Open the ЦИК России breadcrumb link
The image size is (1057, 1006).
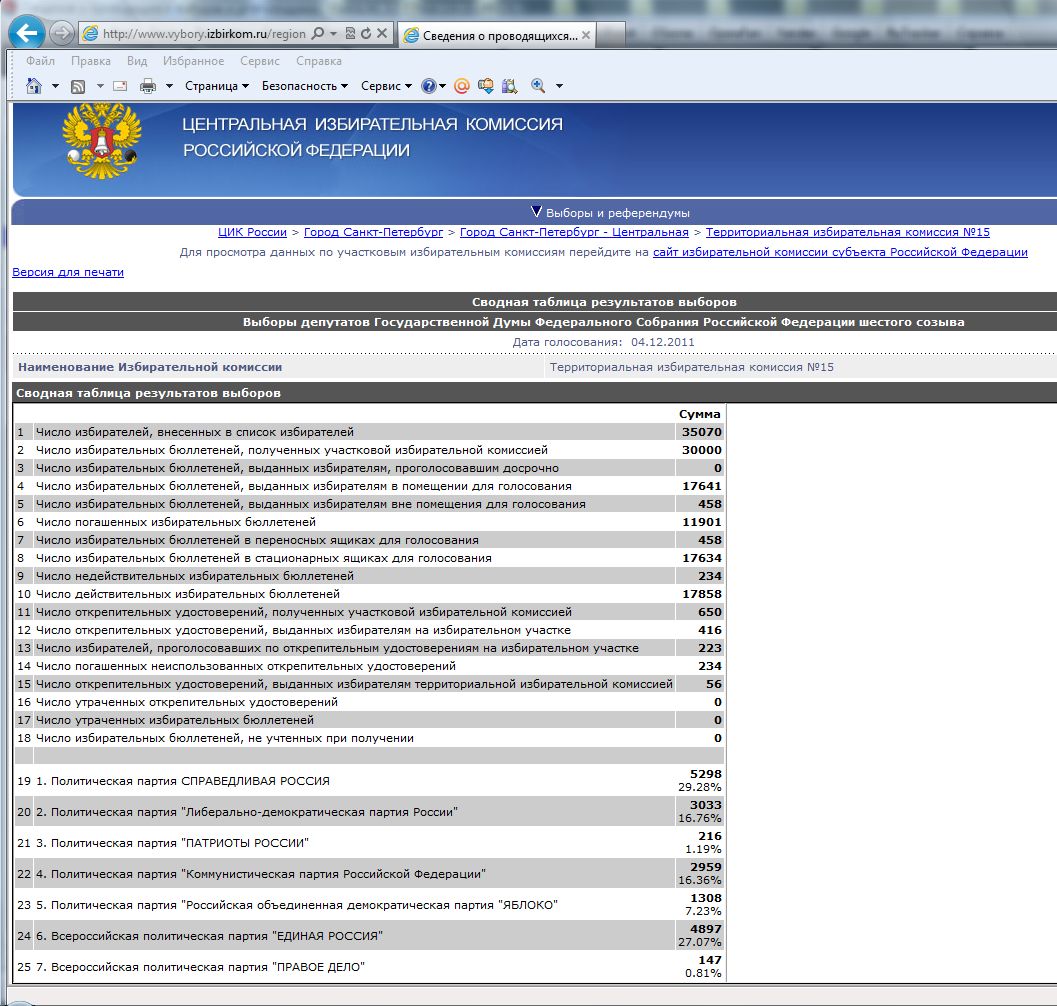[x=252, y=232]
